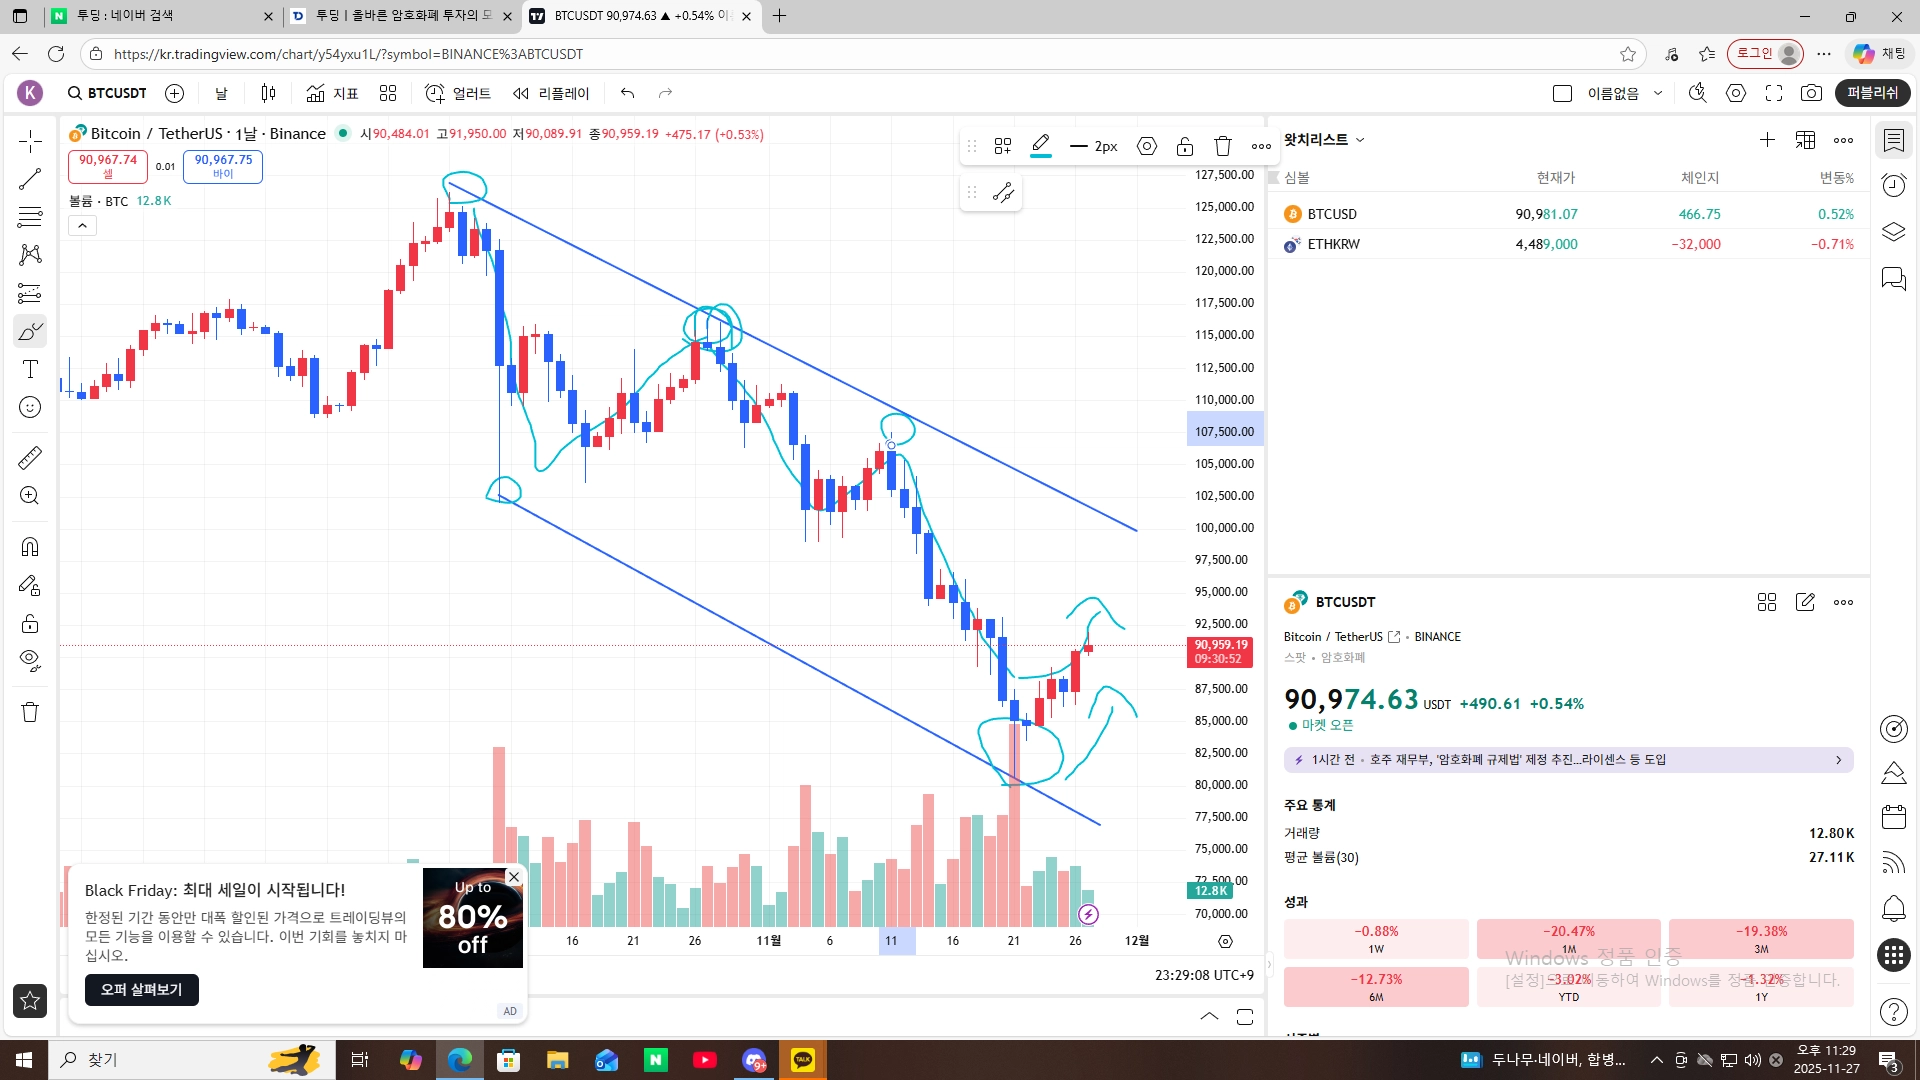1920x1080 pixels.
Task: Collapse the volume indicator legend arrow
Action: point(82,226)
